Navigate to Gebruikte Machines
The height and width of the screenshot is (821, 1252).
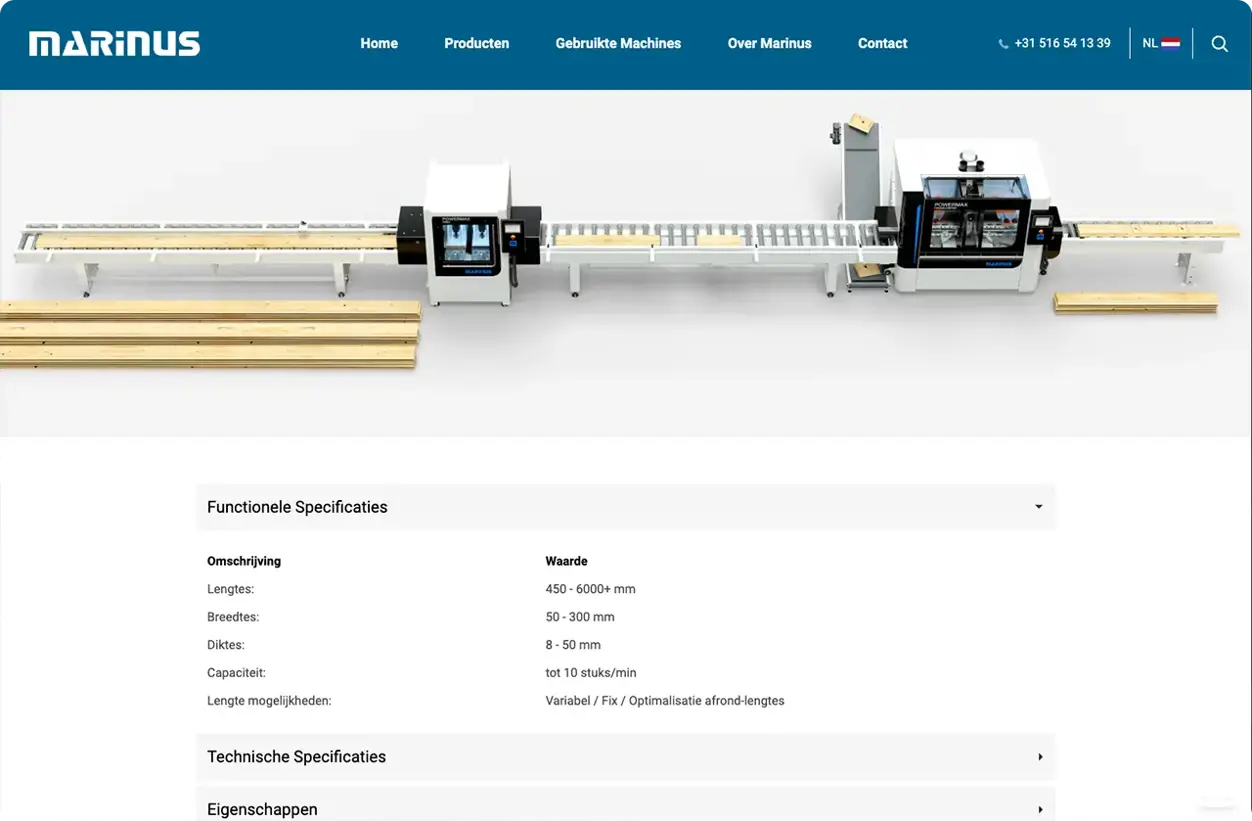618,44
